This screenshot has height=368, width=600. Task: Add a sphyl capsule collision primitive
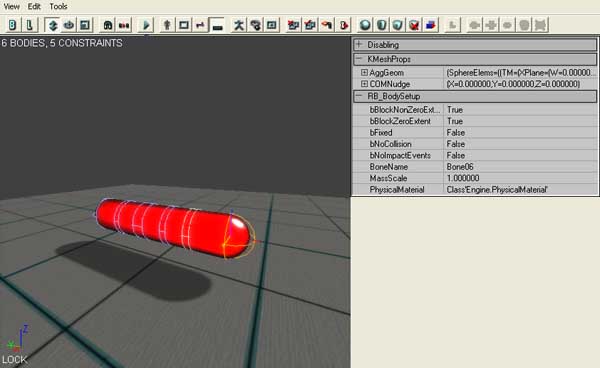382,25
